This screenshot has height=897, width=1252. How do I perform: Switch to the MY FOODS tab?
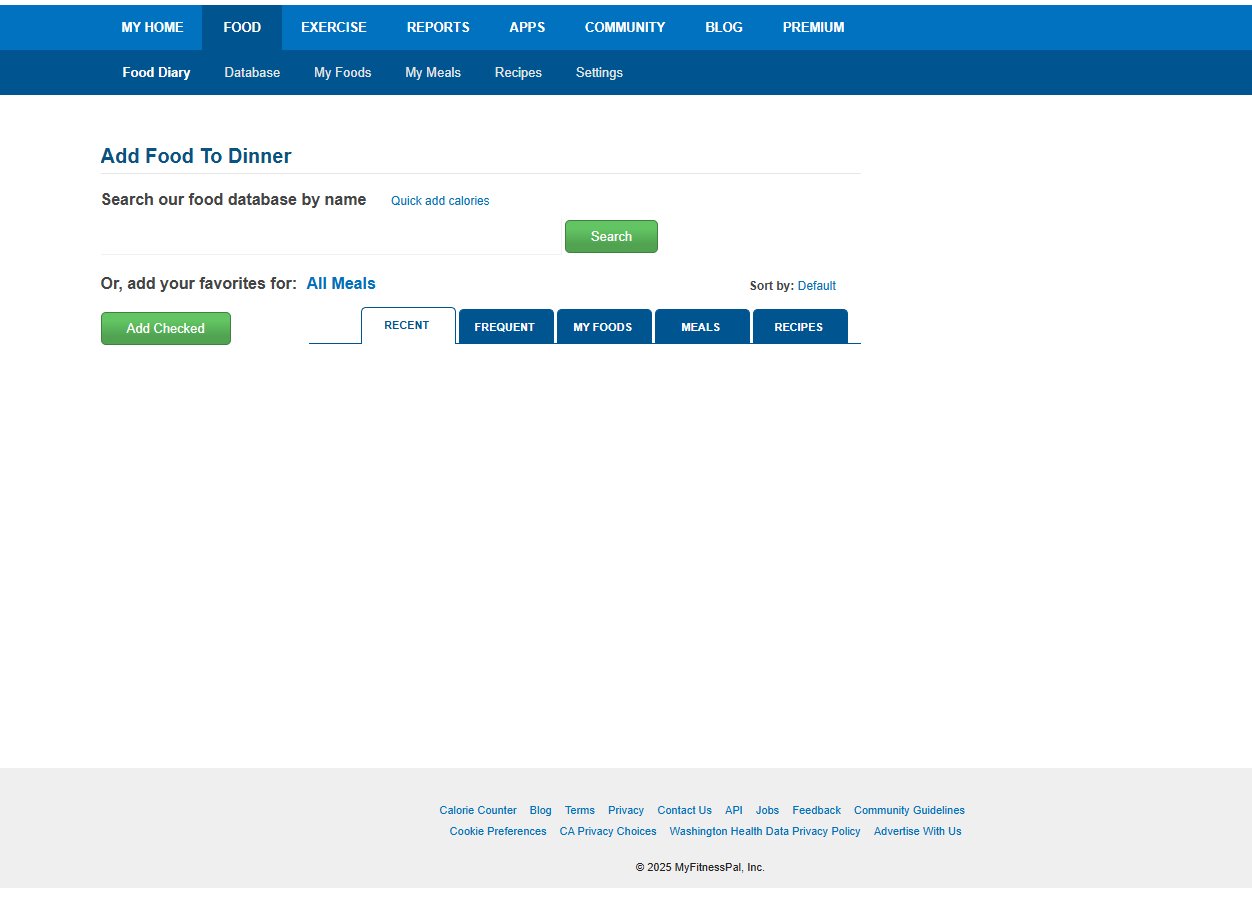click(x=603, y=327)
